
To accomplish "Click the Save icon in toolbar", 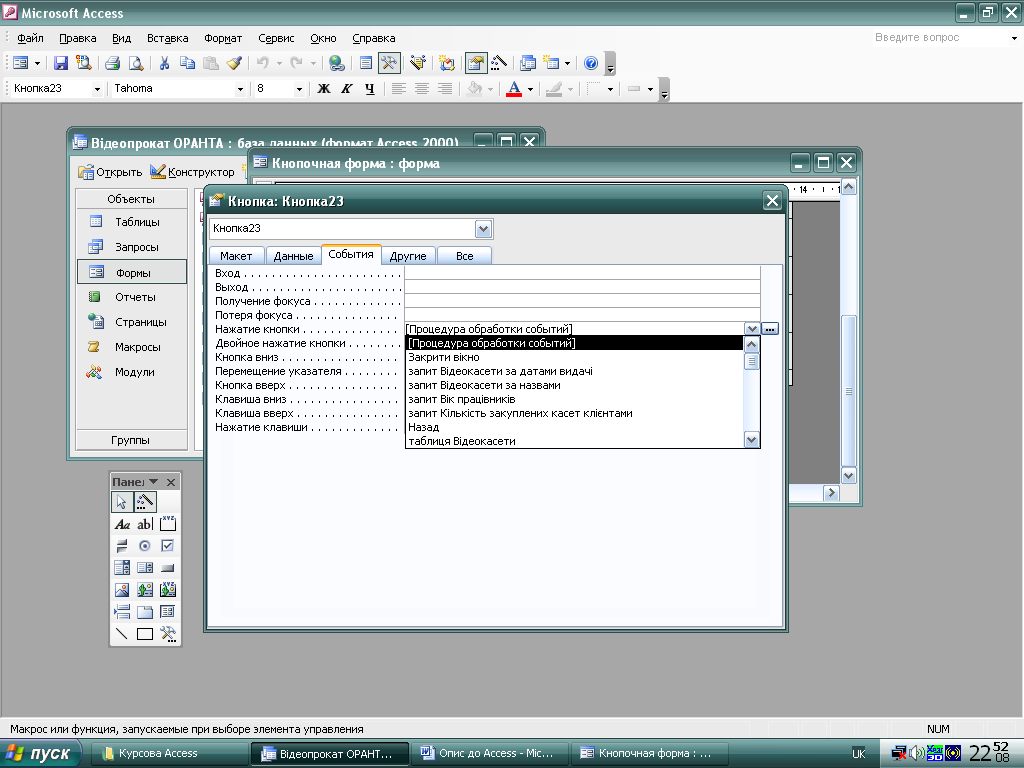I will [61, 63].
